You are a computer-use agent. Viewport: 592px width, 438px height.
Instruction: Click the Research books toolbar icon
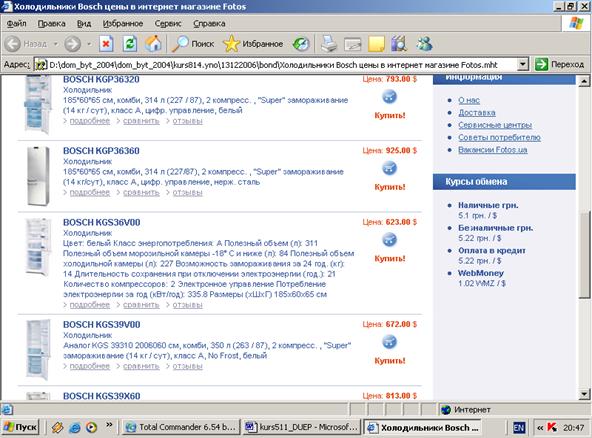[399, 44]
